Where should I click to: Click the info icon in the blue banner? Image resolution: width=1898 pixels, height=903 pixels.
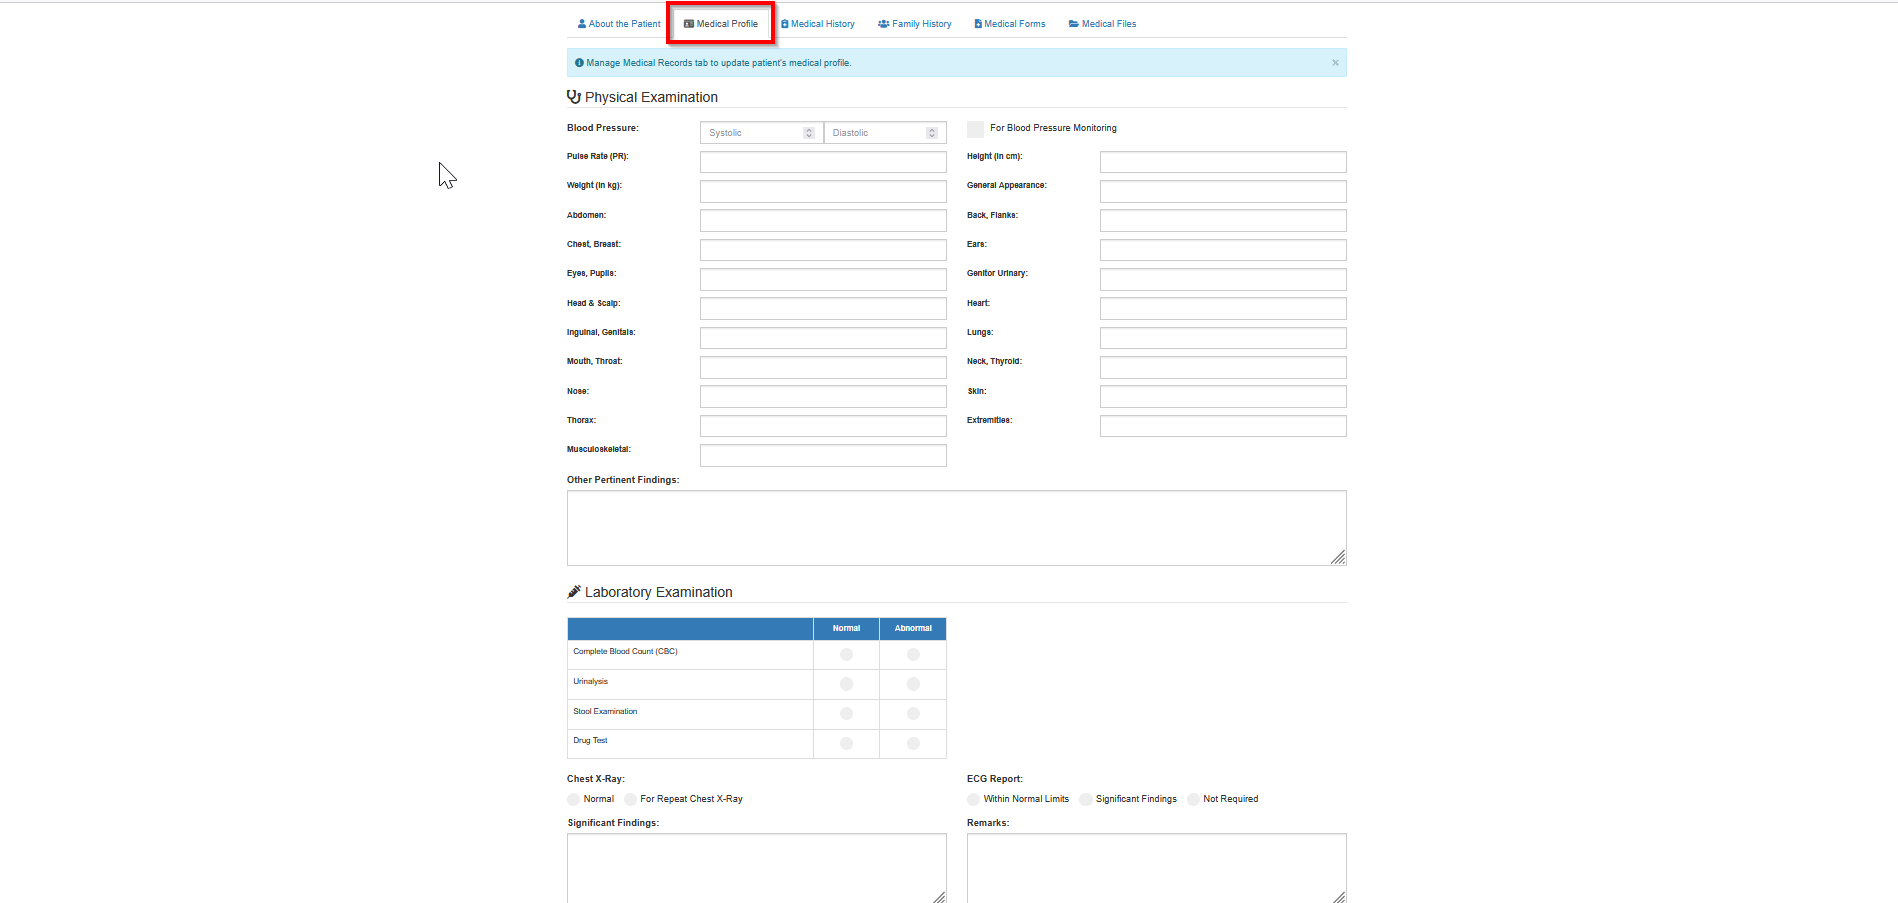[579, 63]
